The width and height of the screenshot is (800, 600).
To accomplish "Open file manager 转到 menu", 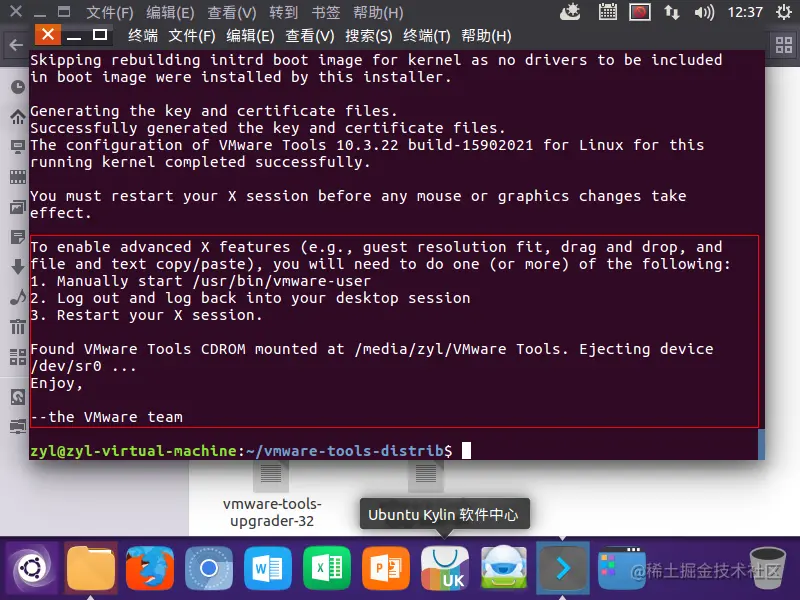I will [283, 12].
